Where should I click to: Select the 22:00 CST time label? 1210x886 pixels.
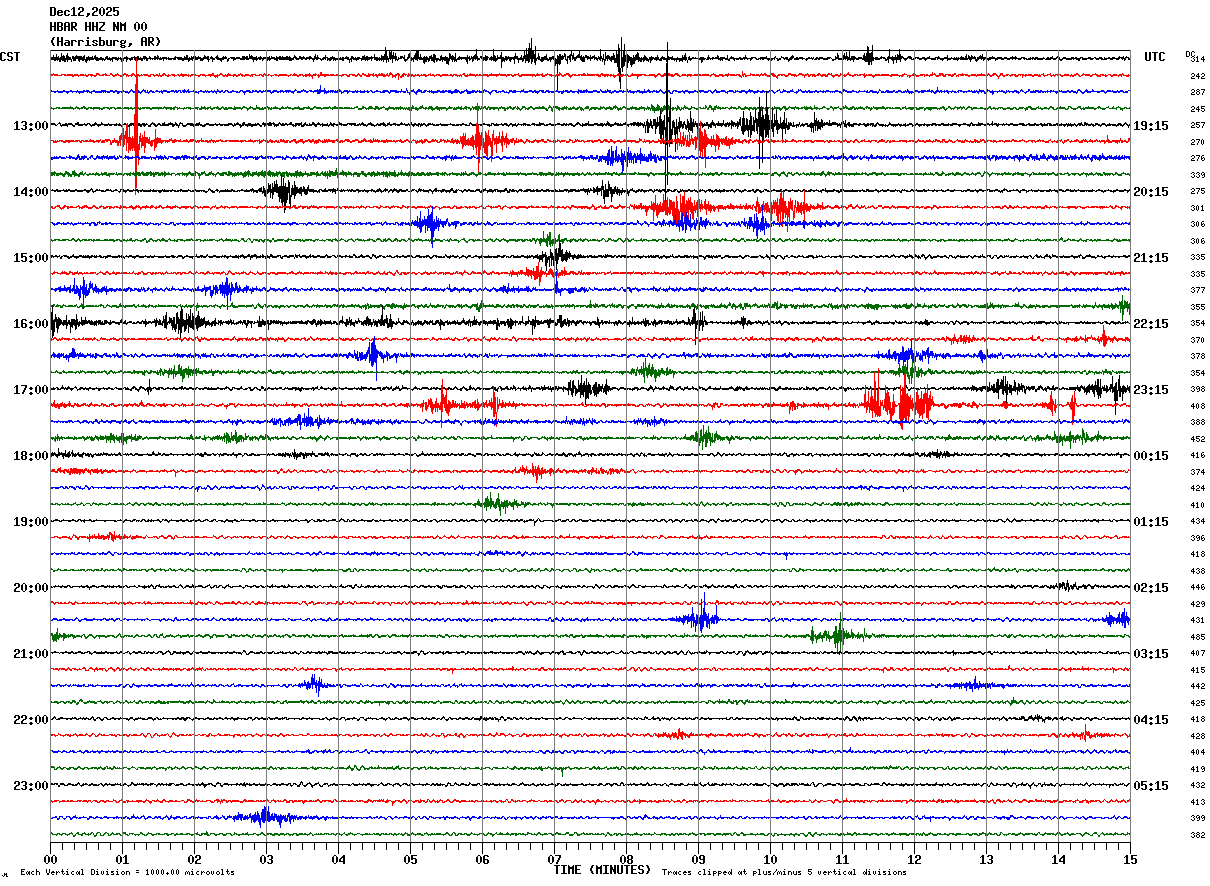point(30,720)
